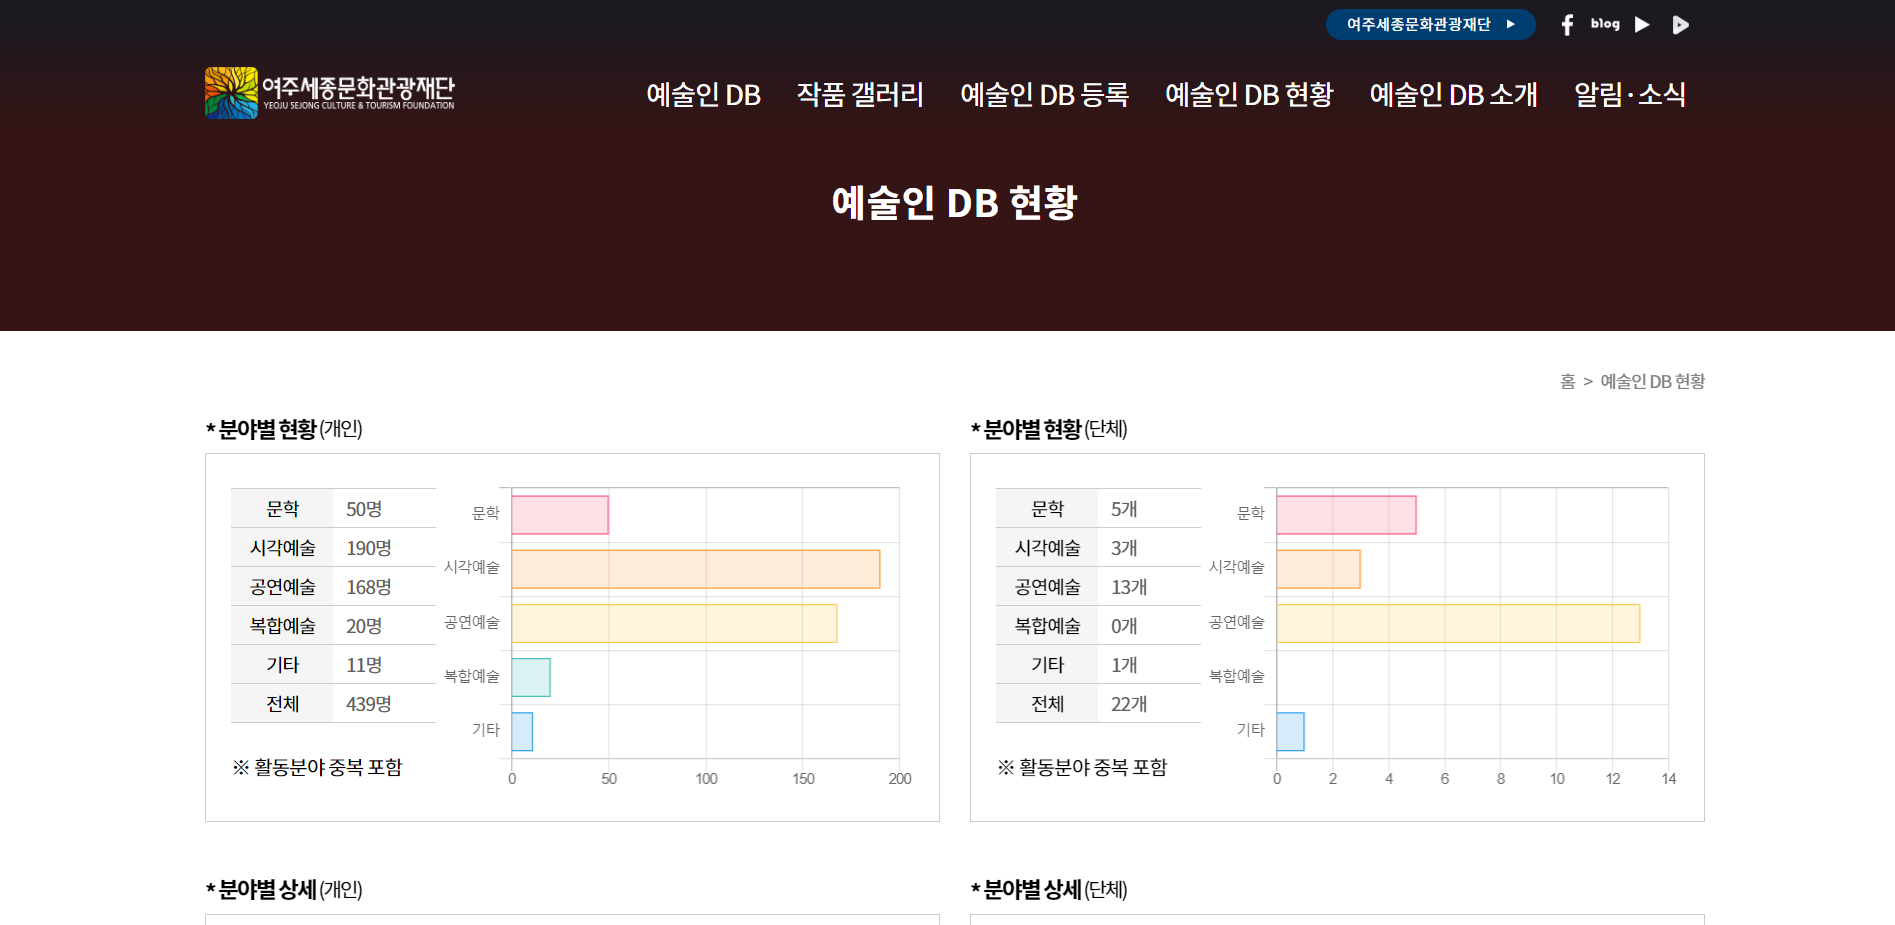
Task: Click the green 복합예술 bar in individual chart
Action: (x=531, y=677)
